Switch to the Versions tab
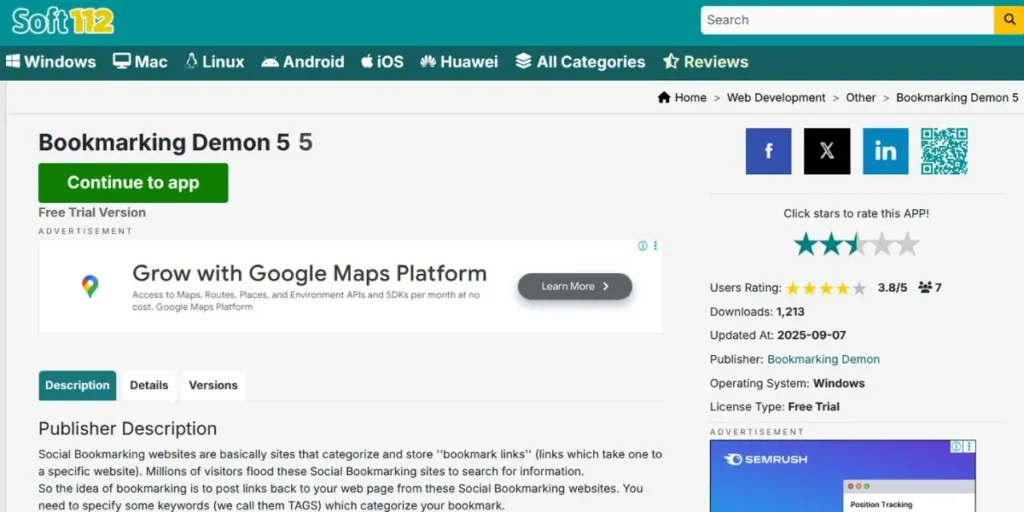The image size is (1024, 512). coord(213,385)
